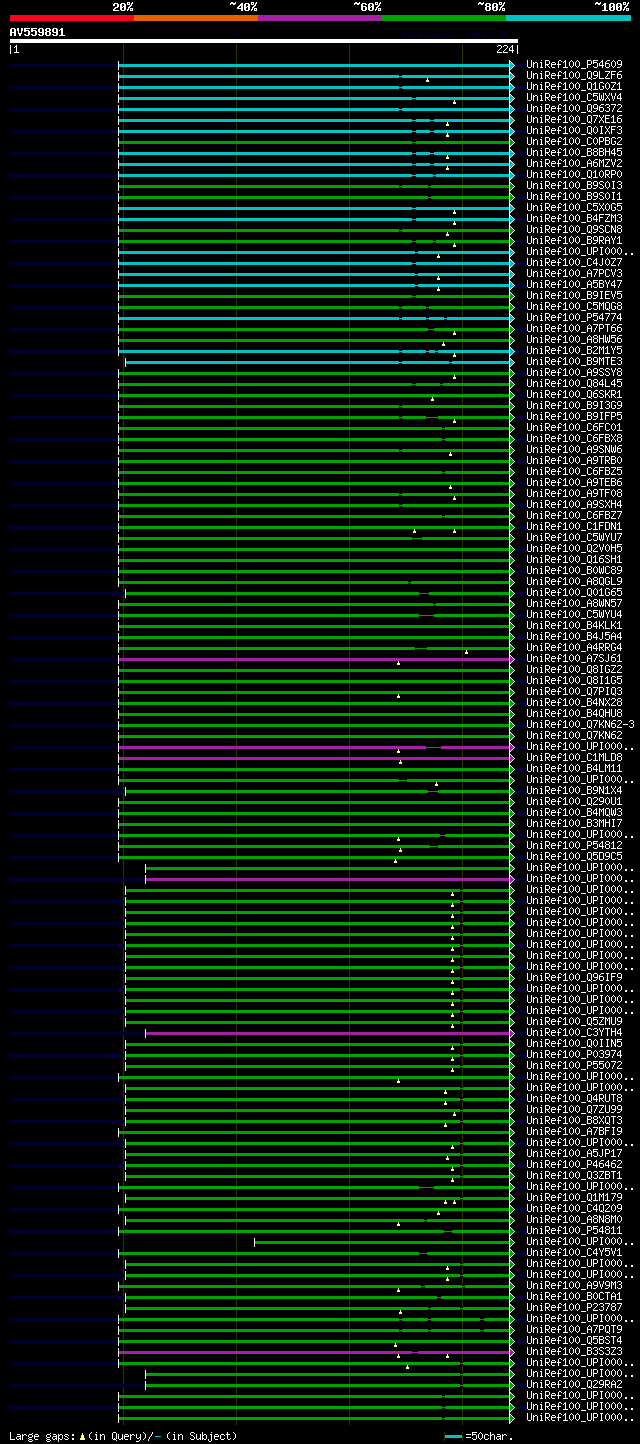Select the purple alignment bar for B3S3Z3
The height and width of the screenshot is (1444, 640).
click(x=316, y=1352)
